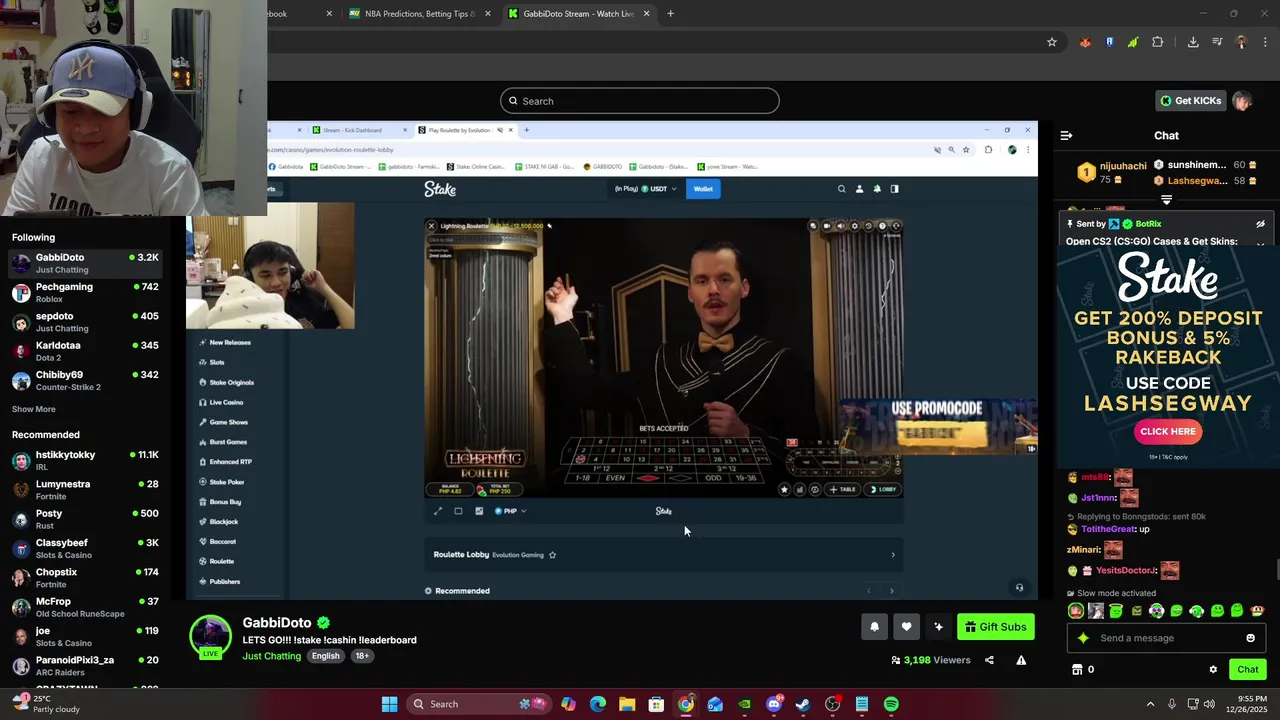Expand the chat leaderboard handle
The height and width of the screenshot is (720, 1280).
(x=1166, y=200)
